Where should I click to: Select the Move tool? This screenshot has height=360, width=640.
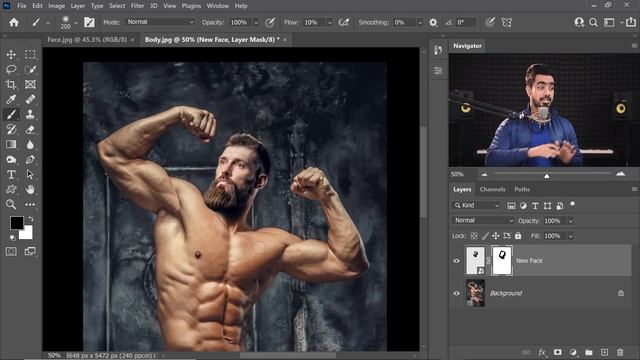(x=11, y=54)
